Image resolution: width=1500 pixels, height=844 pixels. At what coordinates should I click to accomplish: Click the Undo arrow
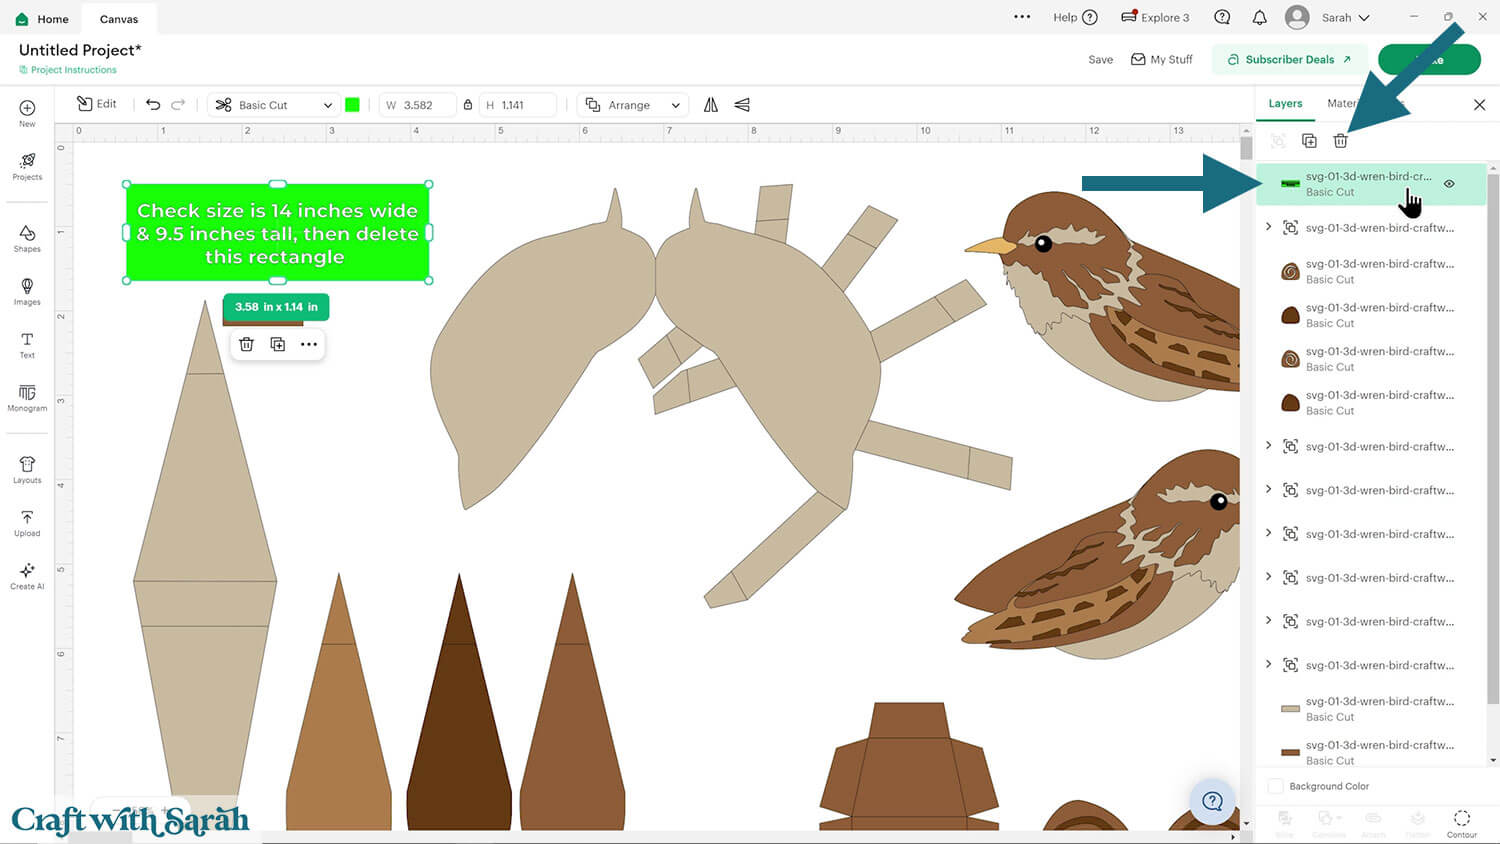pyautogui.click(x=153, y=105)
